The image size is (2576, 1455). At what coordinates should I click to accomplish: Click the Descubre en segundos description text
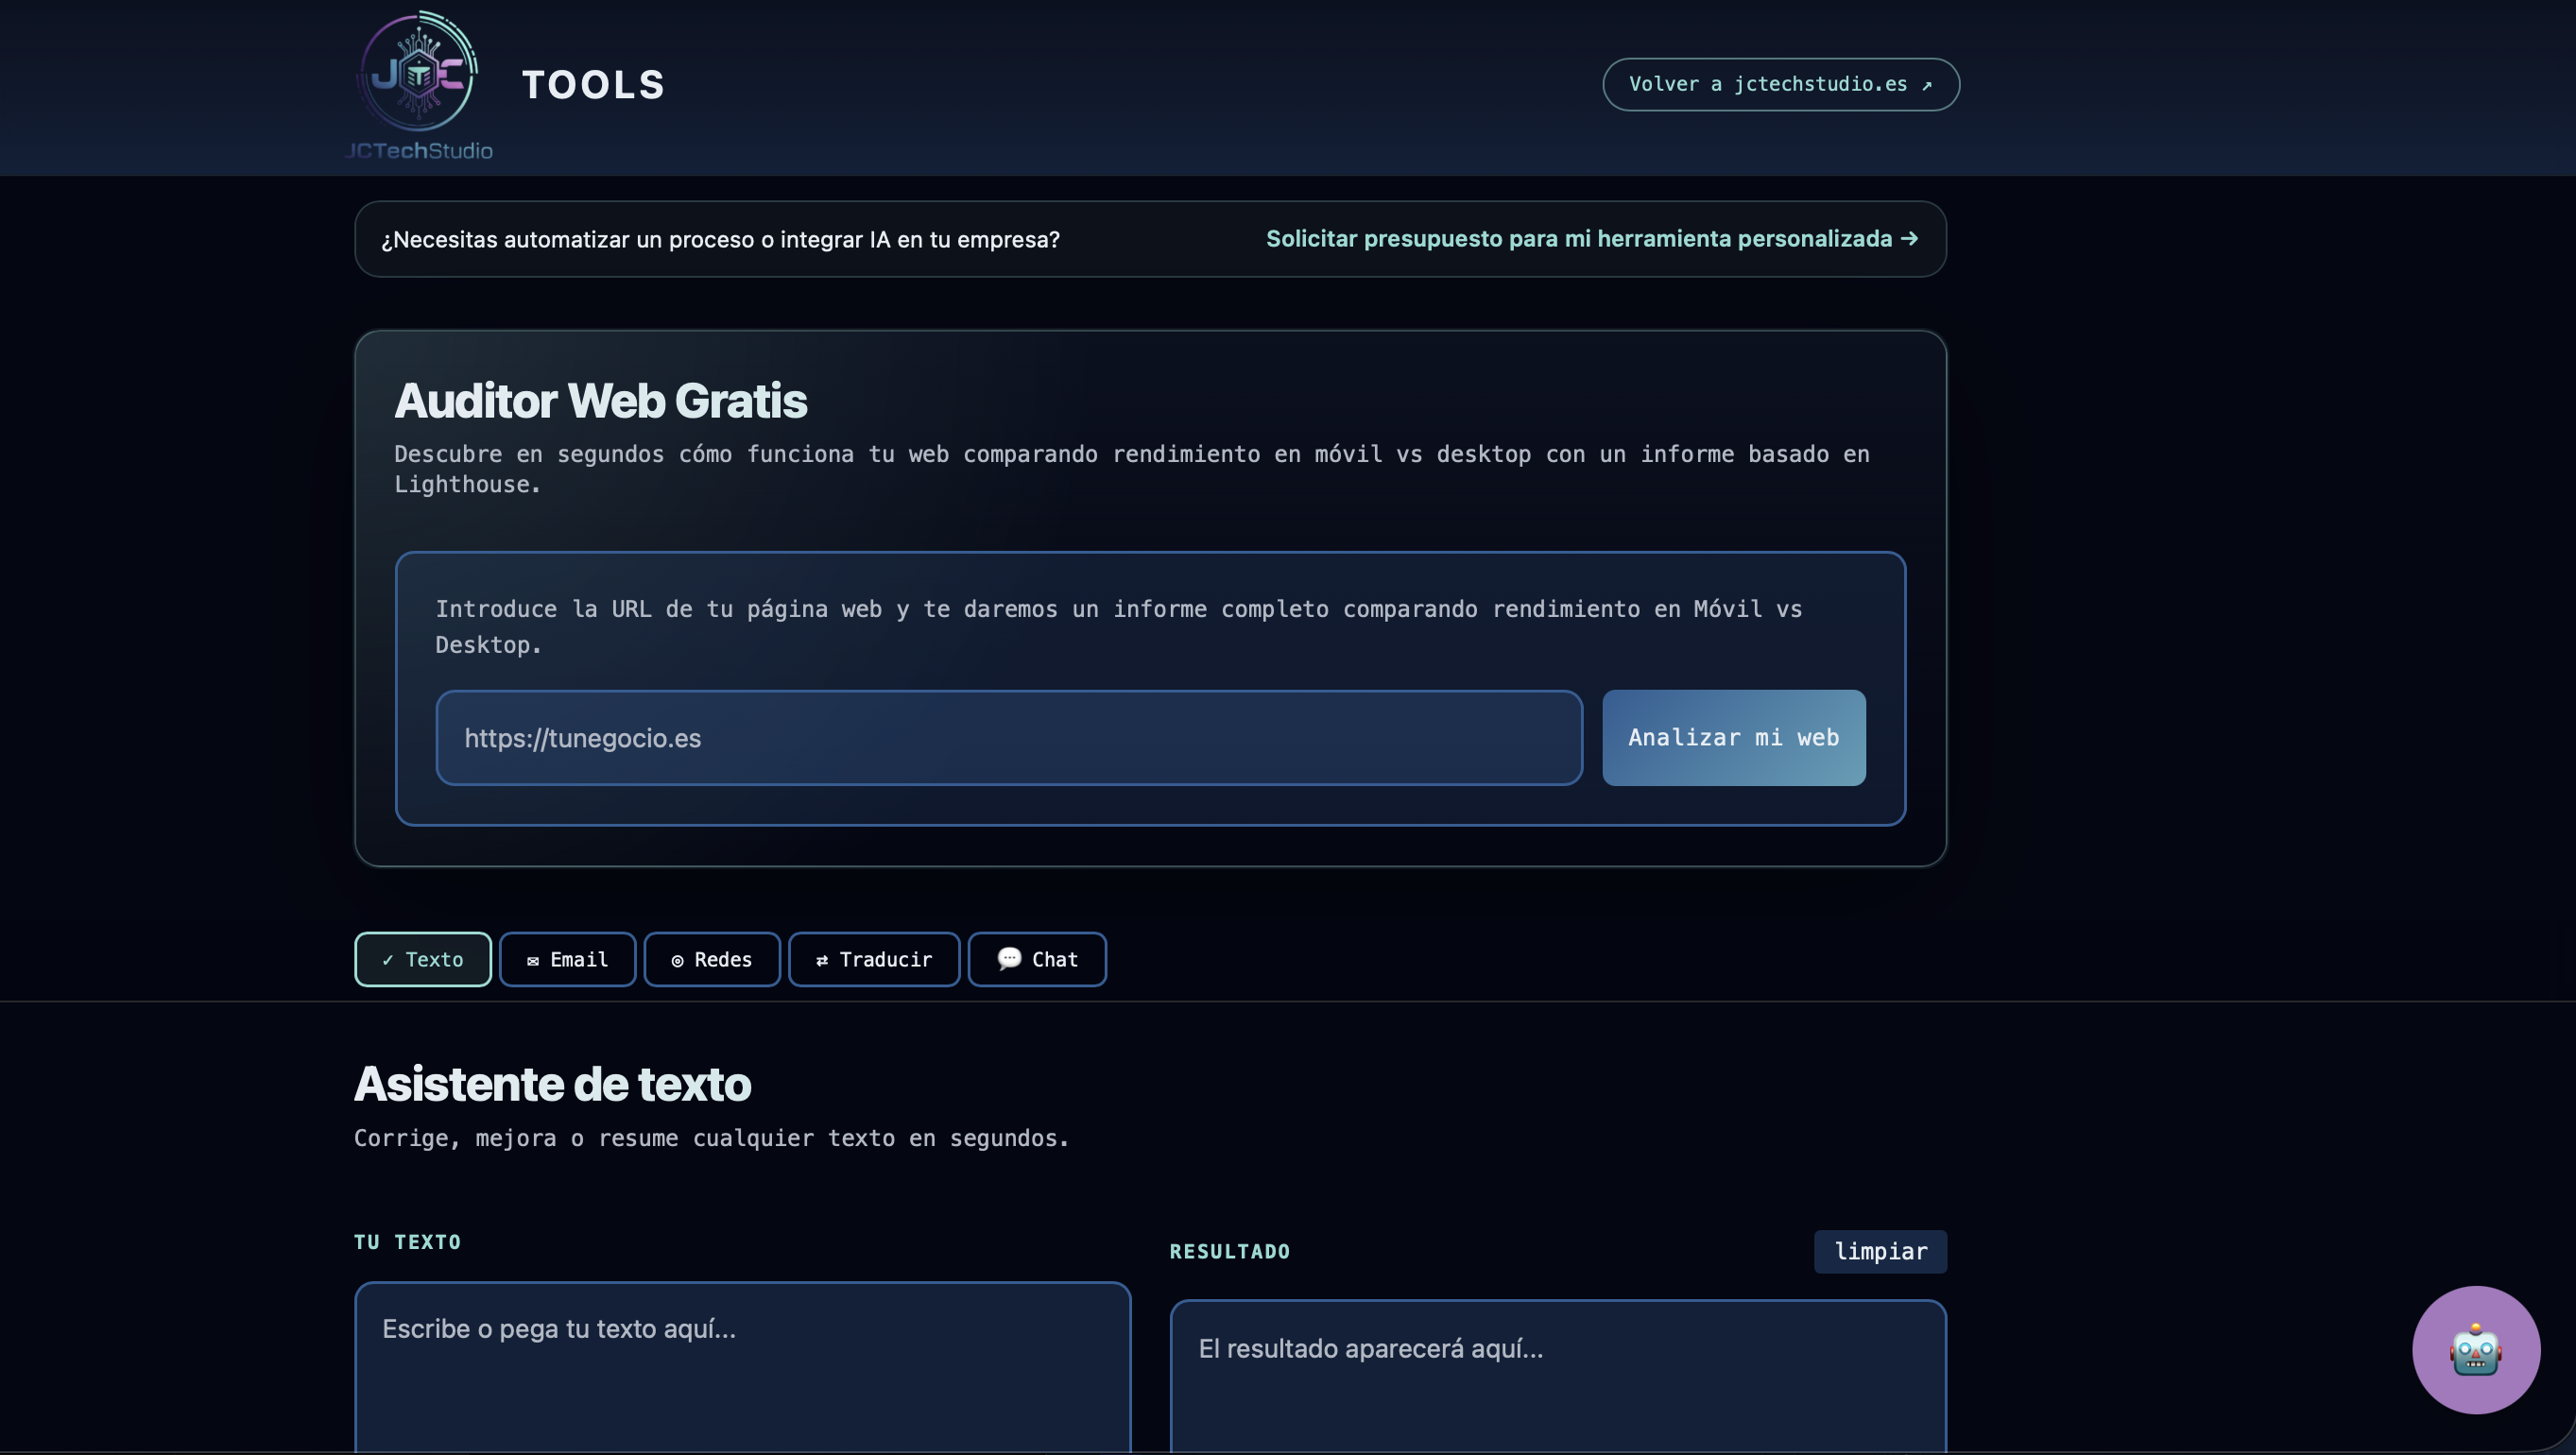(1131, 469)
